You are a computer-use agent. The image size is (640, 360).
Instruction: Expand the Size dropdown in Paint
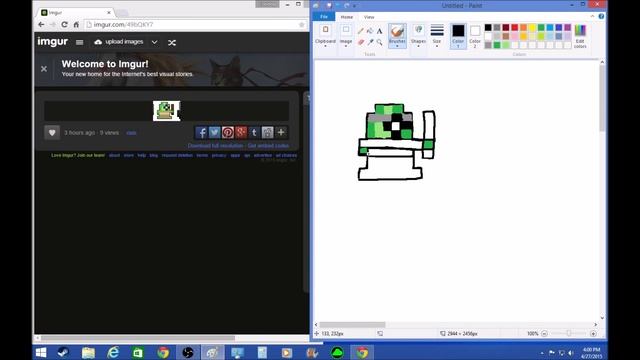(437, 46)
